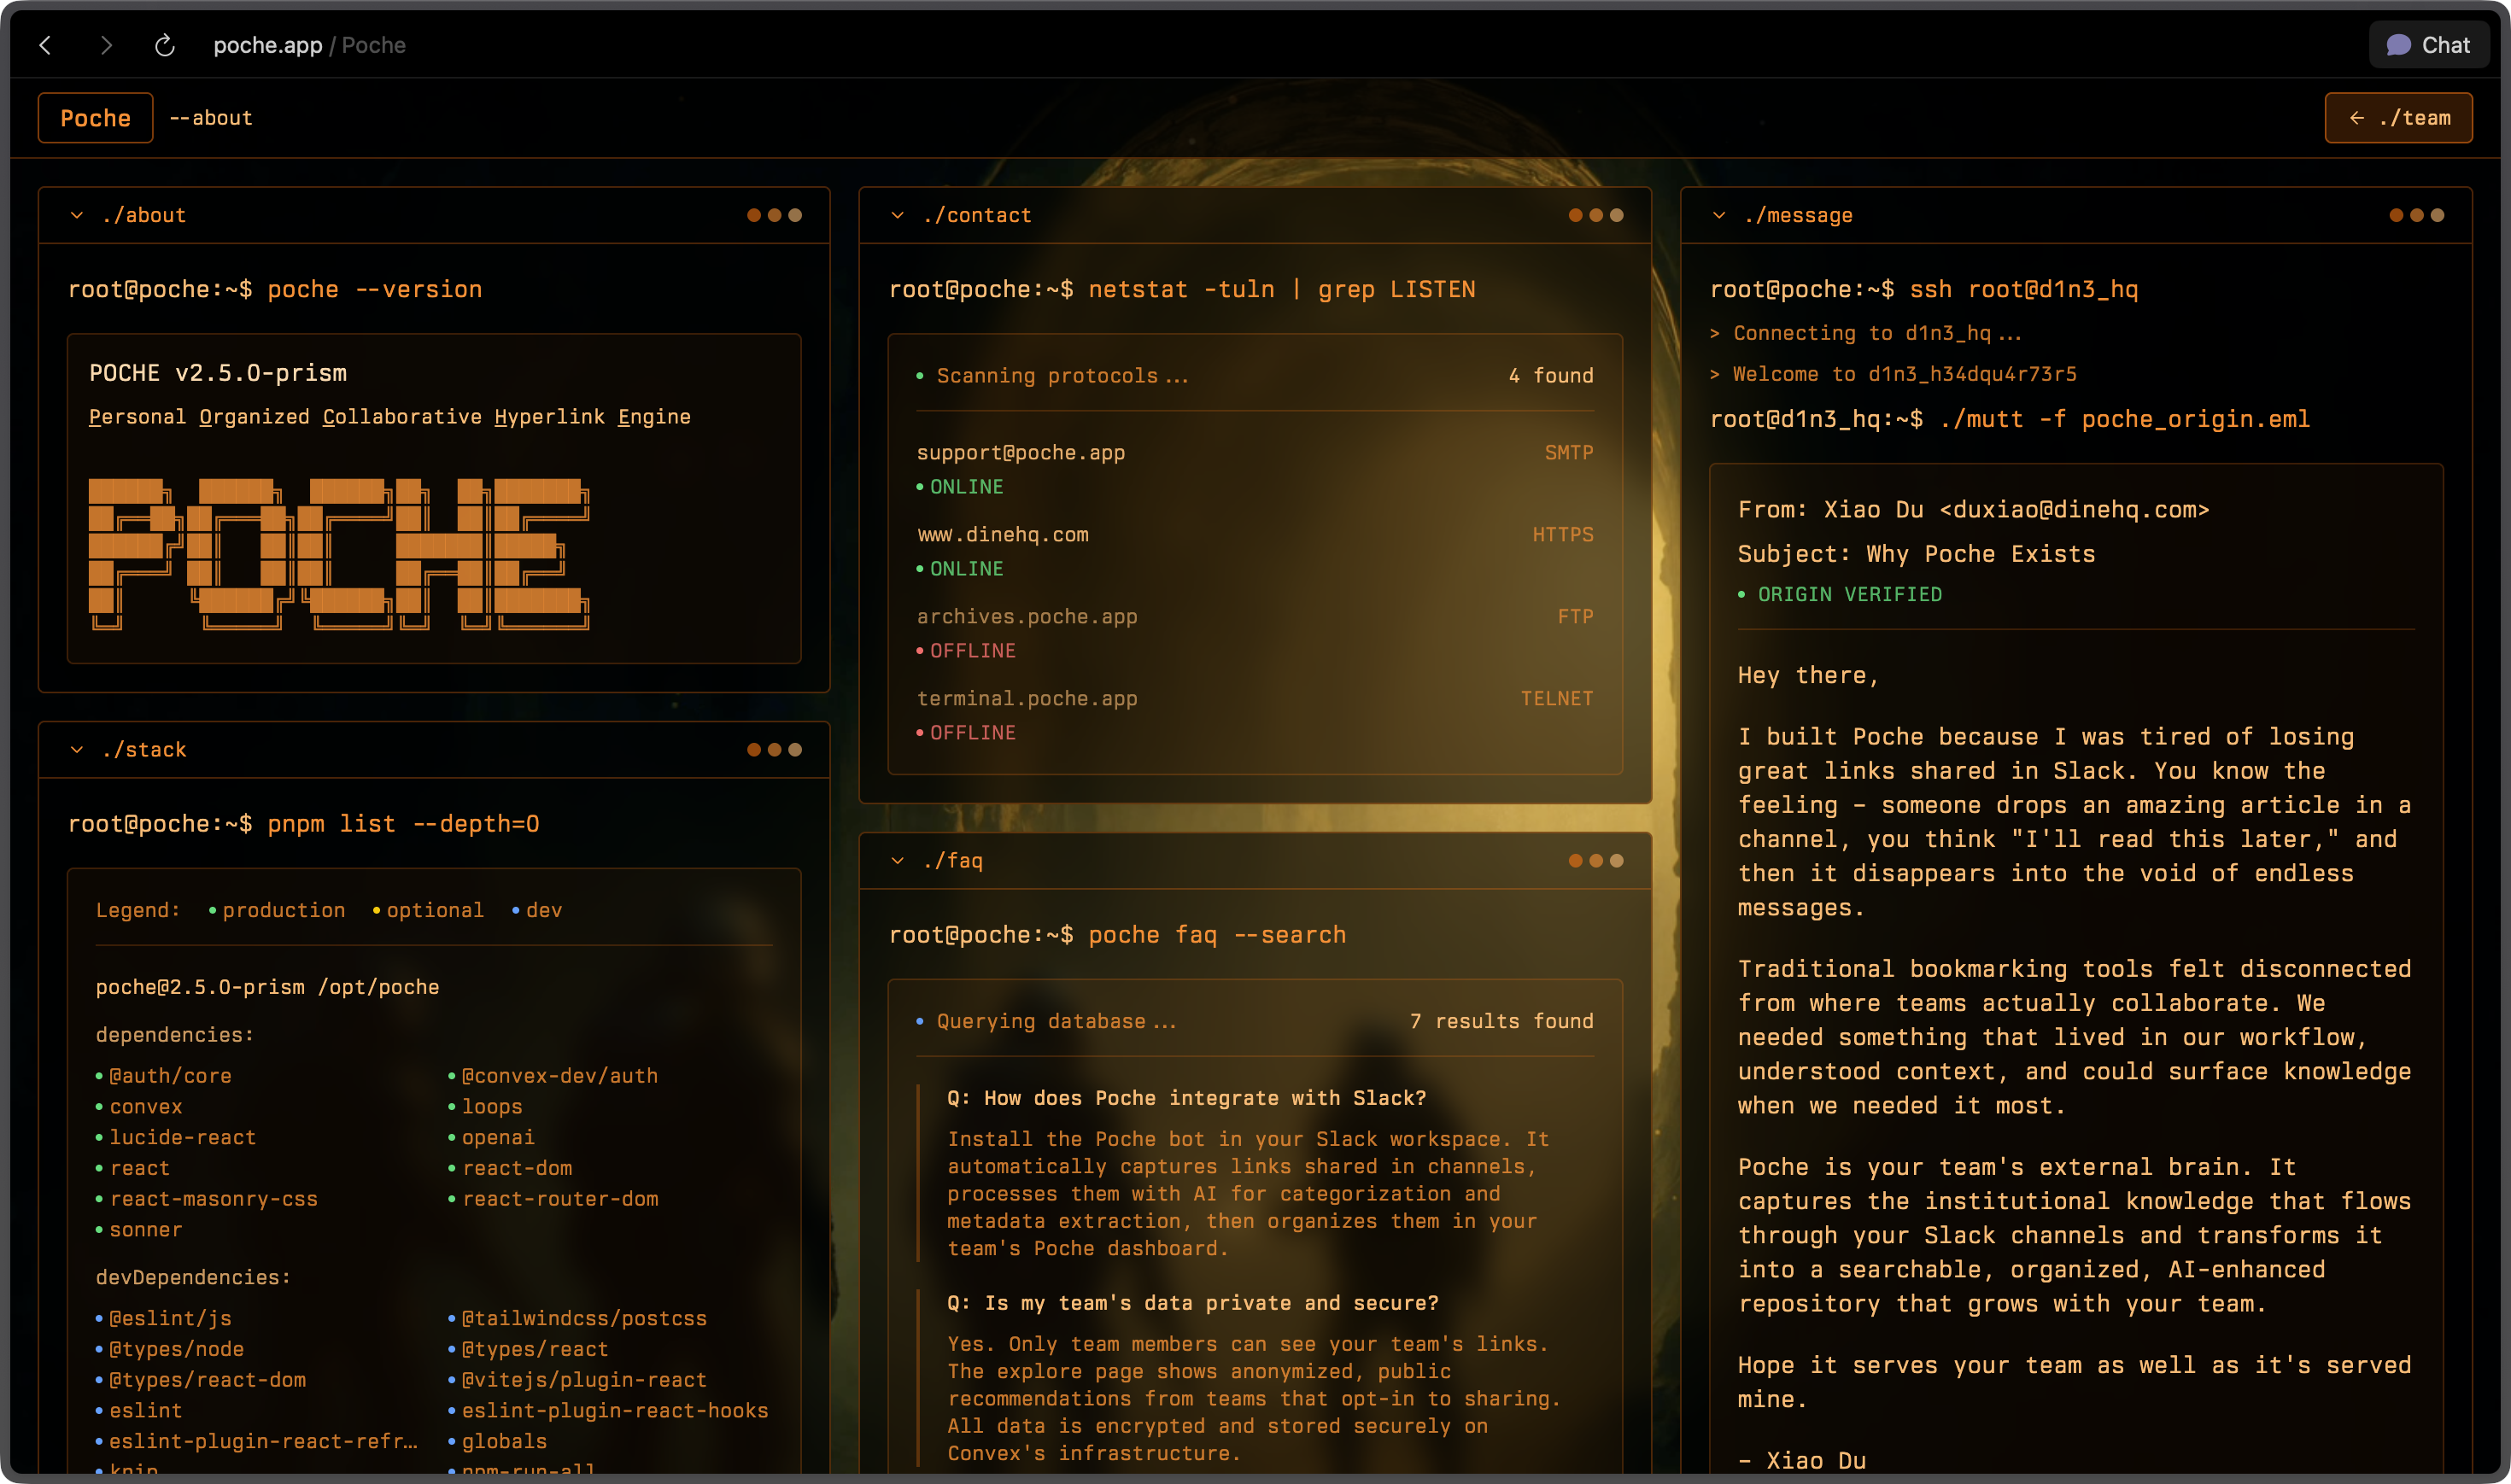Collapse the ./stack panel with its chevron
Viewport: 2511px width, 1484px height.
[76, 748]
